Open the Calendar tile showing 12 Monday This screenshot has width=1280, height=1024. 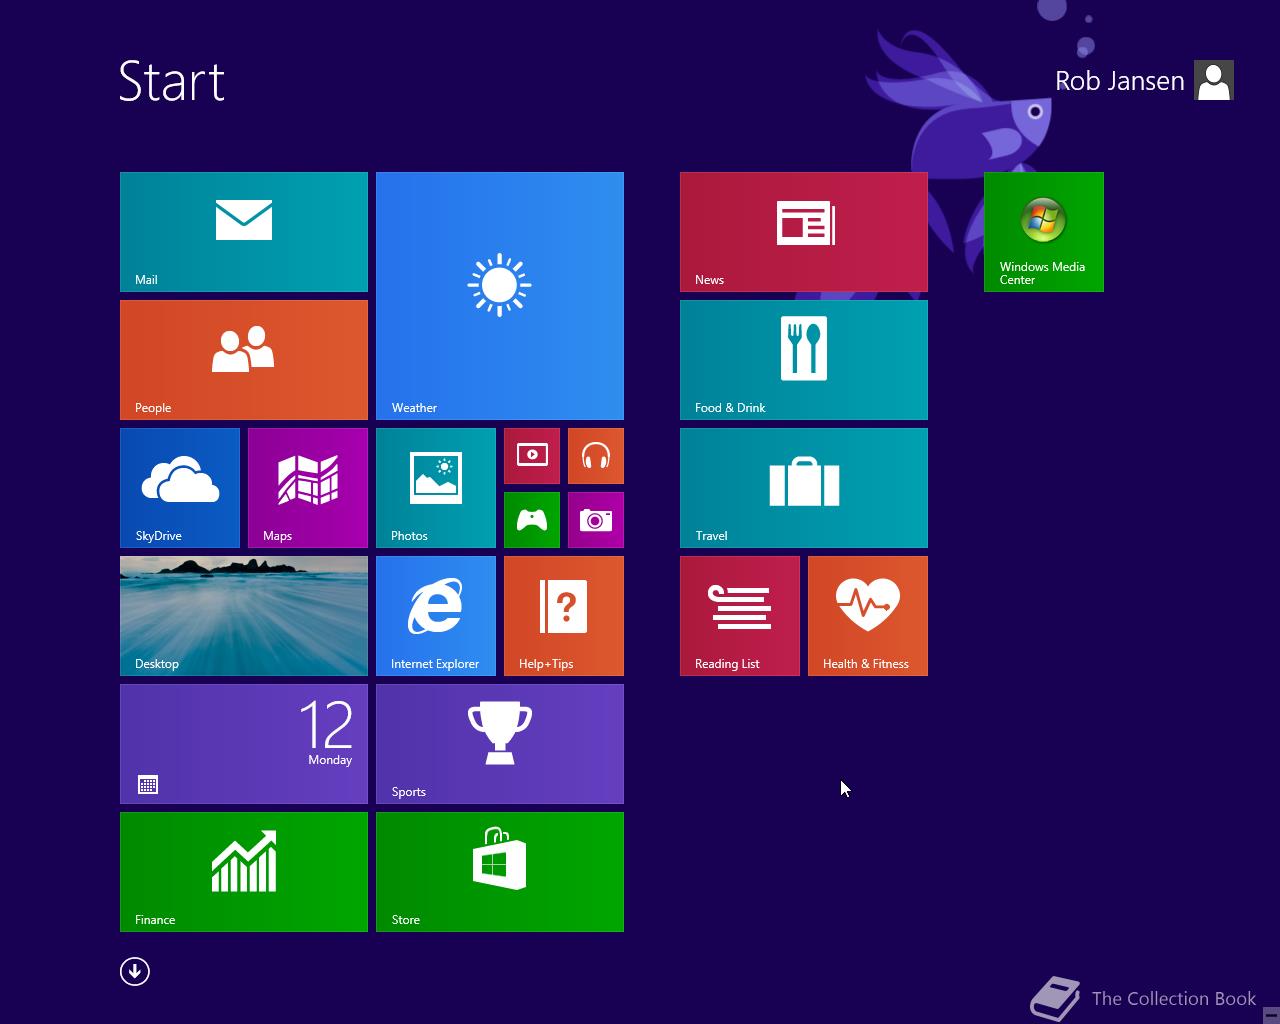(x=244, y=744)
